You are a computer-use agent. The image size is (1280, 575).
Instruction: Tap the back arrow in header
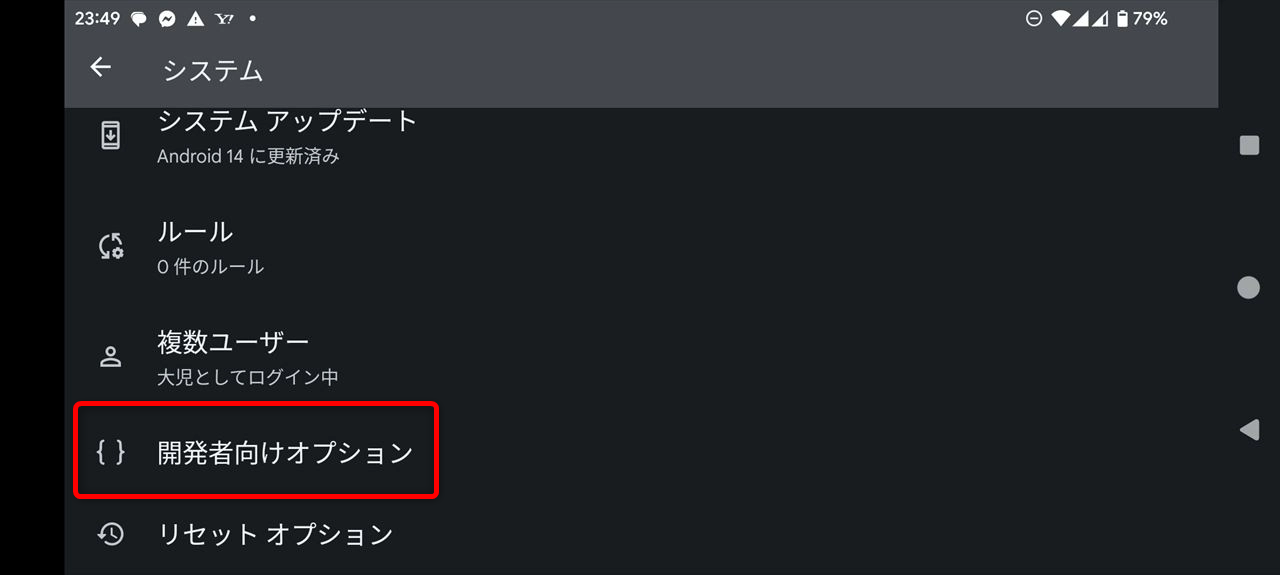(100, 67)
